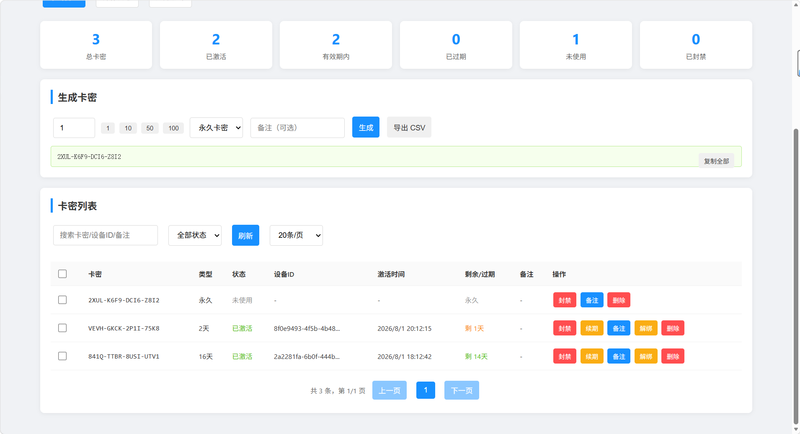Click the 已激活 activated stat card
The width and height of the screenshot is (800, 434).
click(216, 45)
